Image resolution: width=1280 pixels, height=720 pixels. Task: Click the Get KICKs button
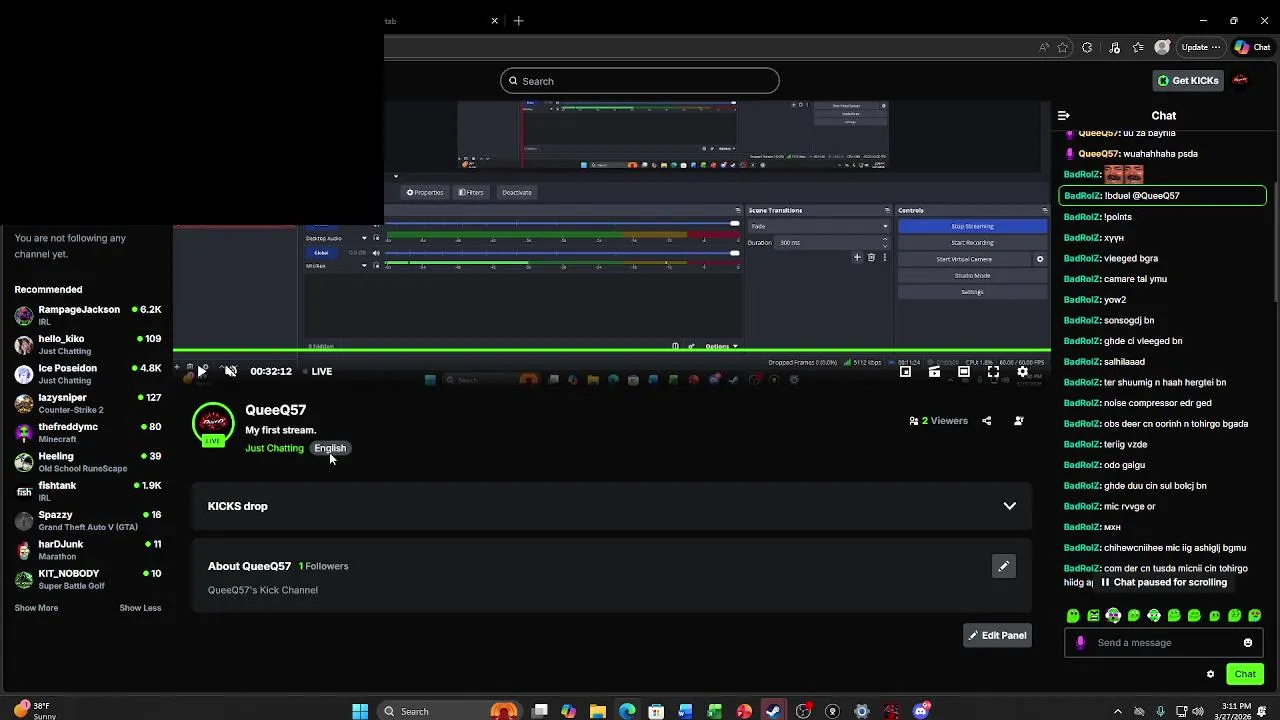point(1188,80)
